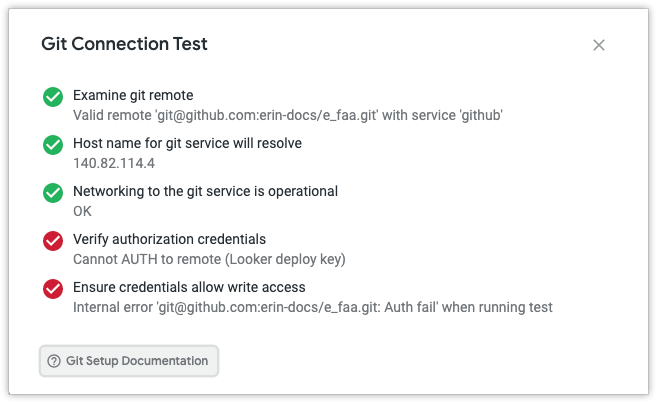This screenshot has height=403, width=657.
Task: Select the Examine git remote heading
Action: [x=133, y=96]
